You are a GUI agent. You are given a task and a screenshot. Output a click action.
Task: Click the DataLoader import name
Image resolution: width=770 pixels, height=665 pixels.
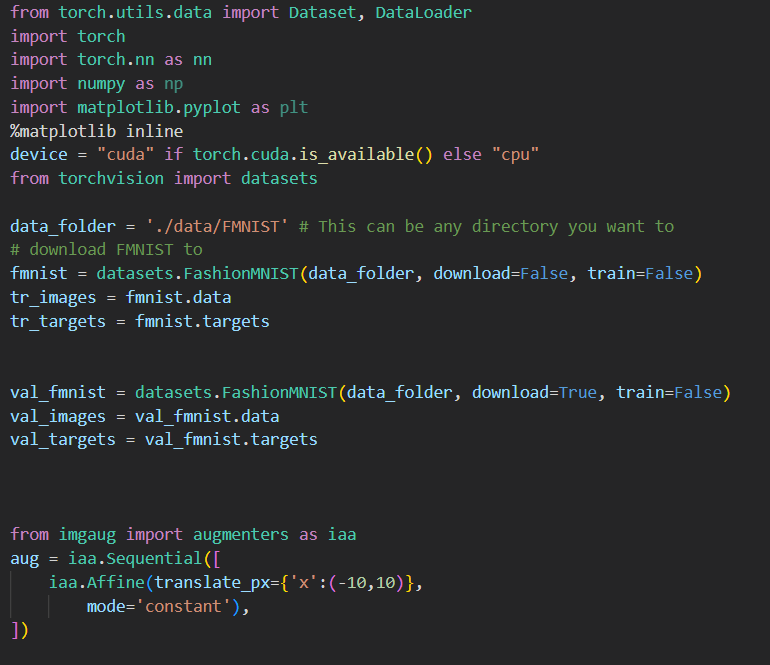(x=423, y=12)
